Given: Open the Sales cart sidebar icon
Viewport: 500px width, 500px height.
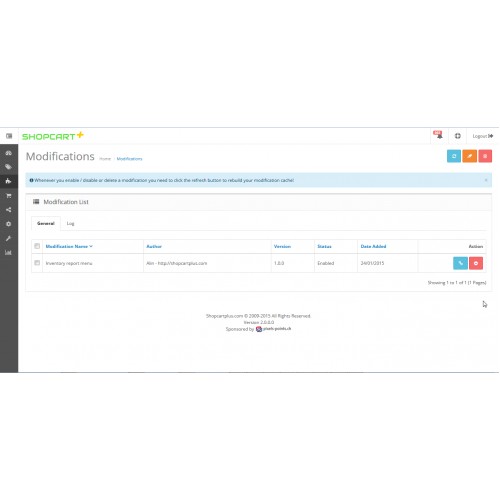Looking at the screenshot, I should click(x=9, y=196).
